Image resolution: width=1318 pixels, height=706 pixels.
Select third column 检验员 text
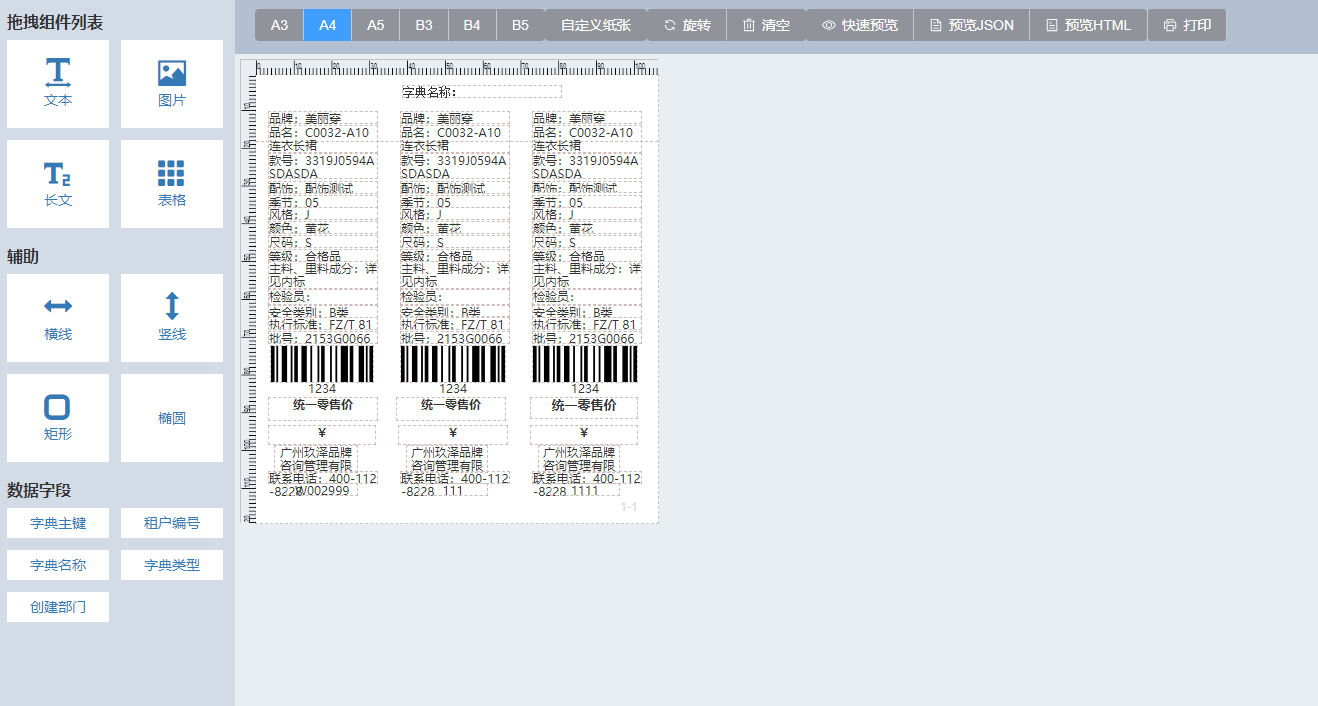tap(587, 296)
